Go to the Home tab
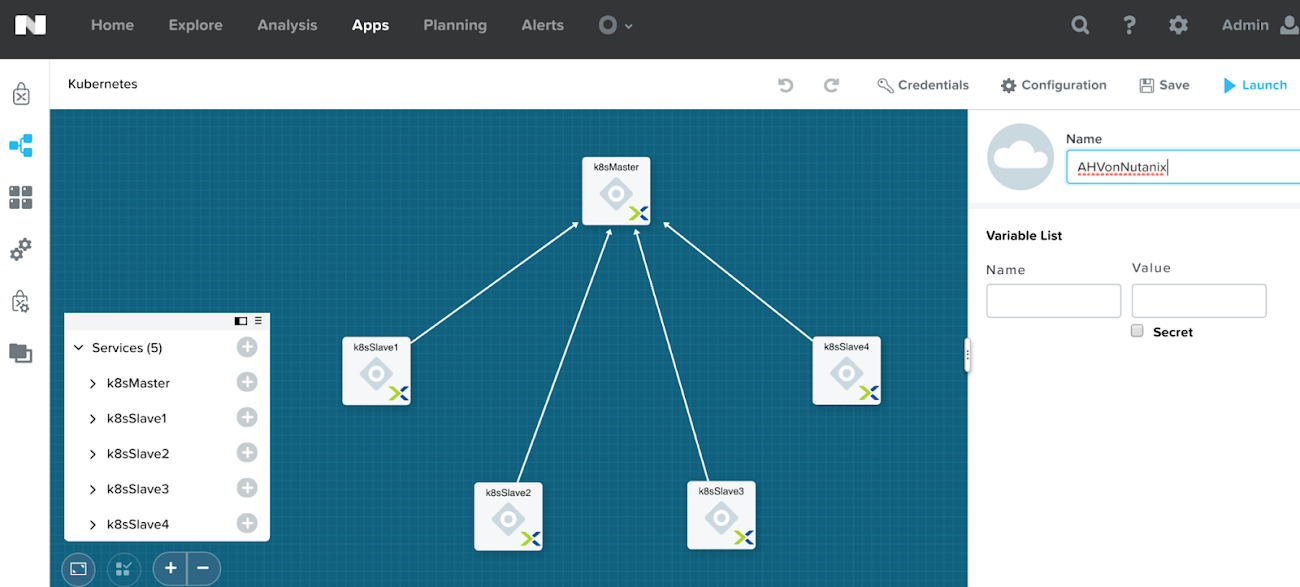 (112, 25)
